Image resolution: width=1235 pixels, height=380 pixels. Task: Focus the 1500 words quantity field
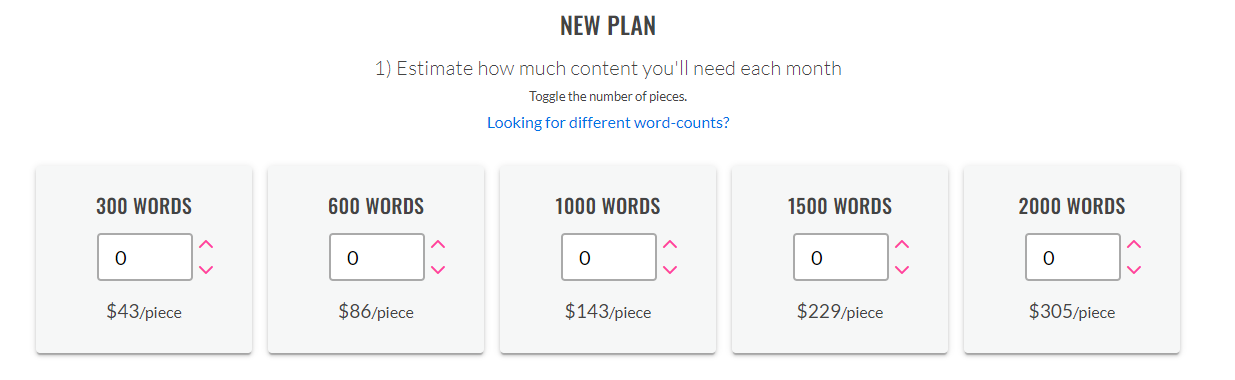coord(841,257)
